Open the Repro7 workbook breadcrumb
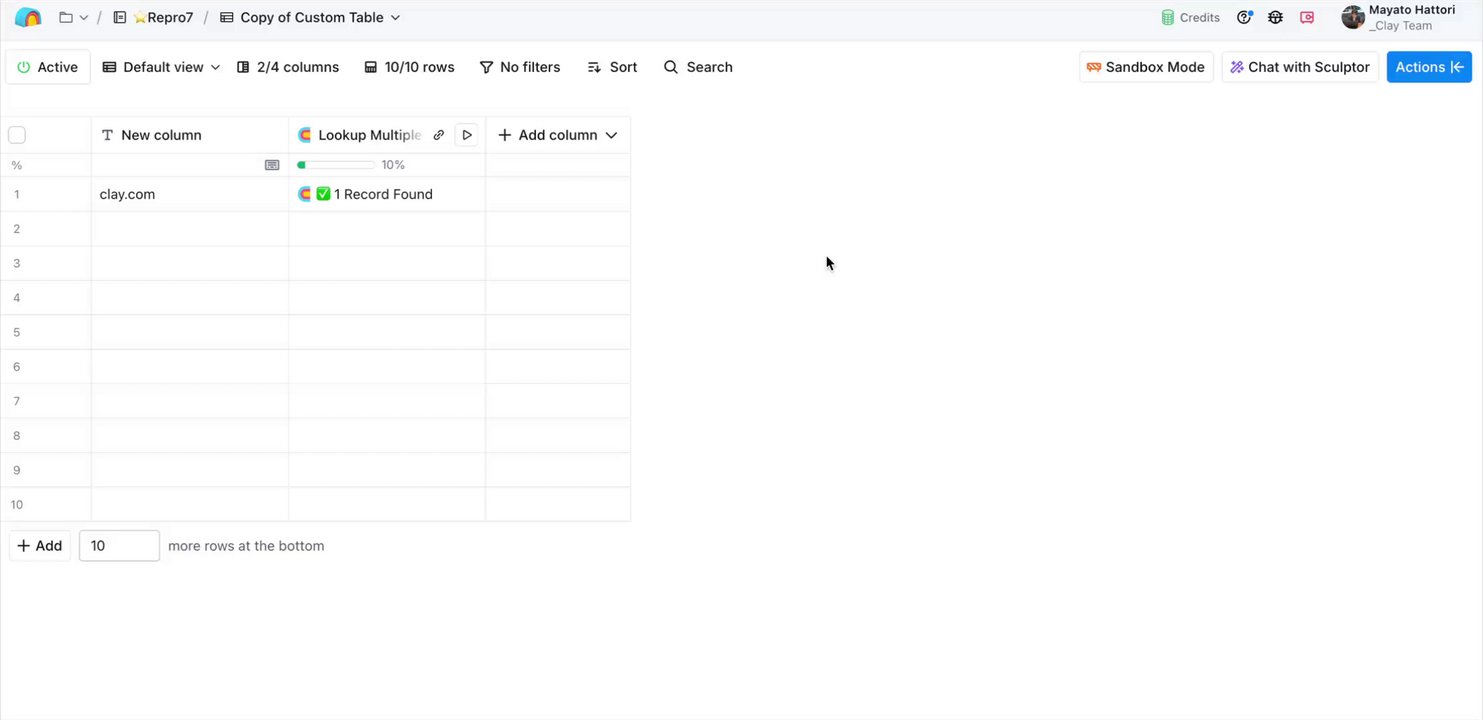Image resolution: width=1483 pixels, height=720 pixels. coord(153,17)
